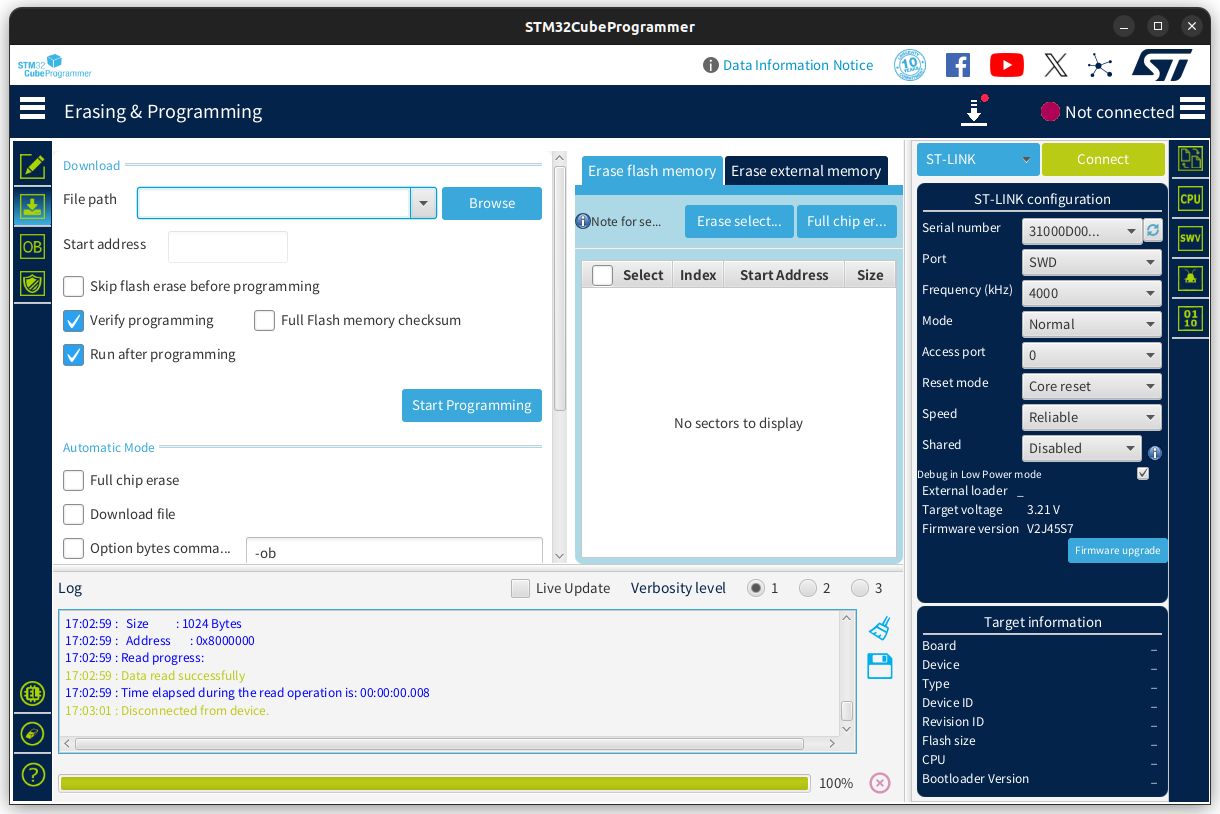
Task: Enable Full Flash memory checksum
Action: tap(264, 321)
